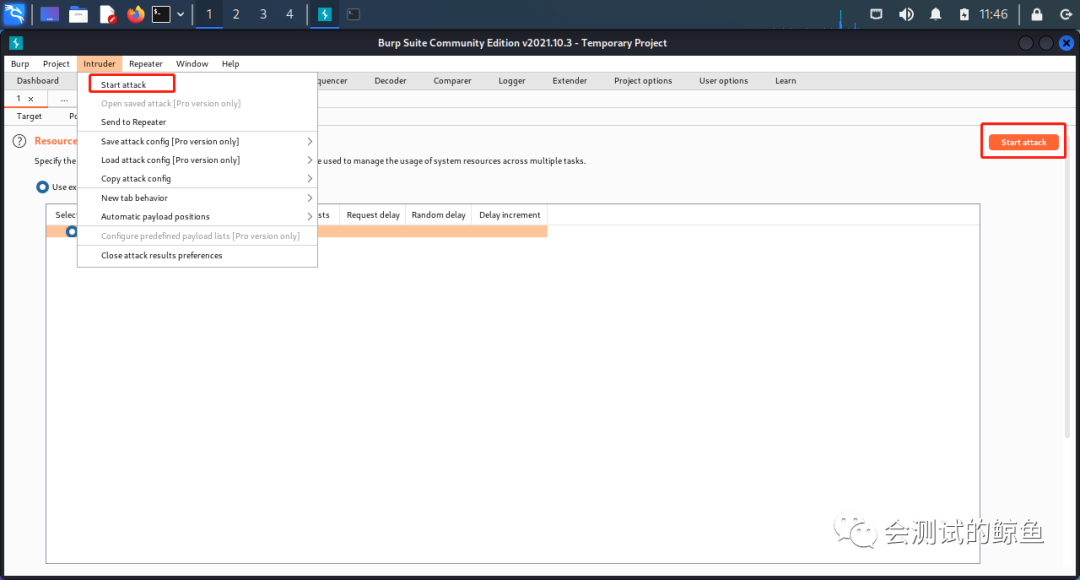Click the desktop panel icon in taskbar
Viewport: 1080px width, 580px height.
tap(50, 14)
